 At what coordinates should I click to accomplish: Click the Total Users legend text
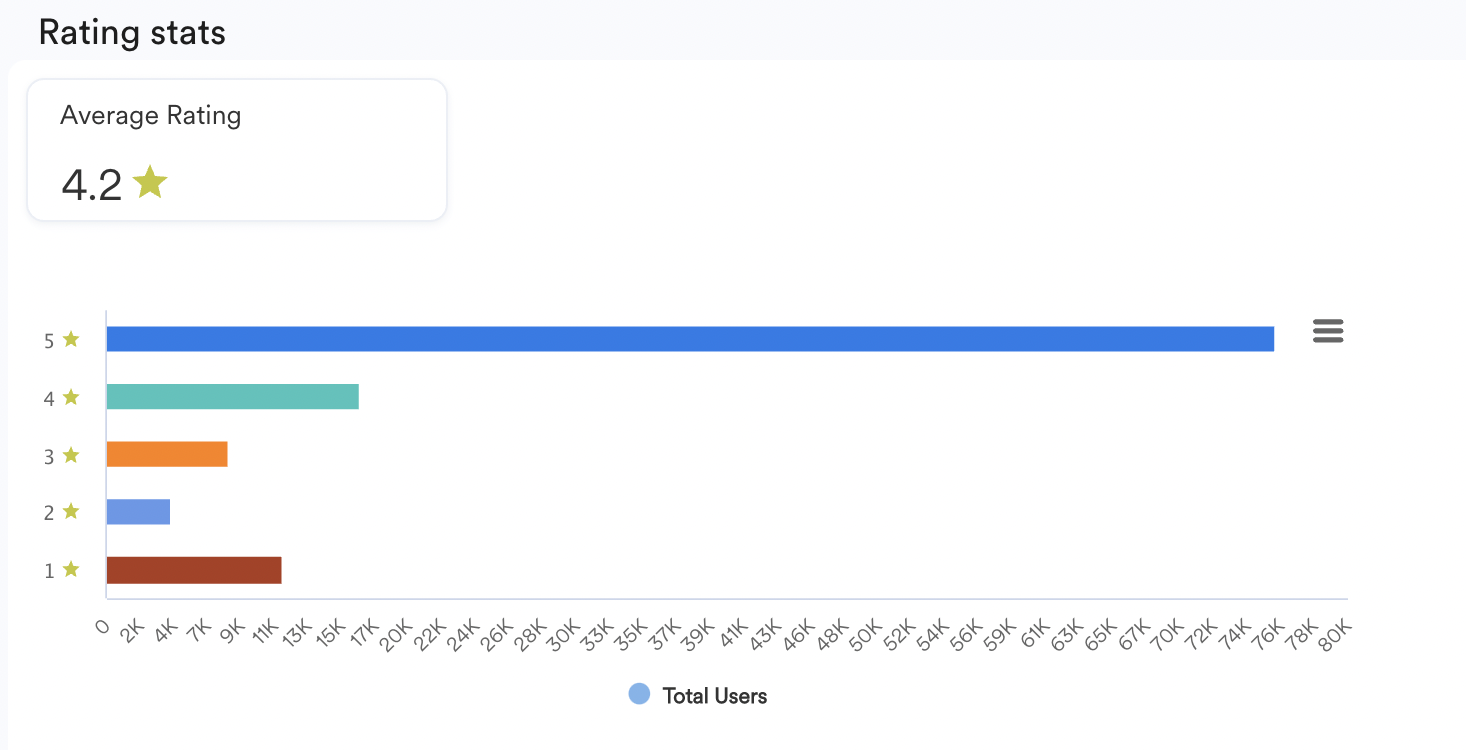[715, 696]
